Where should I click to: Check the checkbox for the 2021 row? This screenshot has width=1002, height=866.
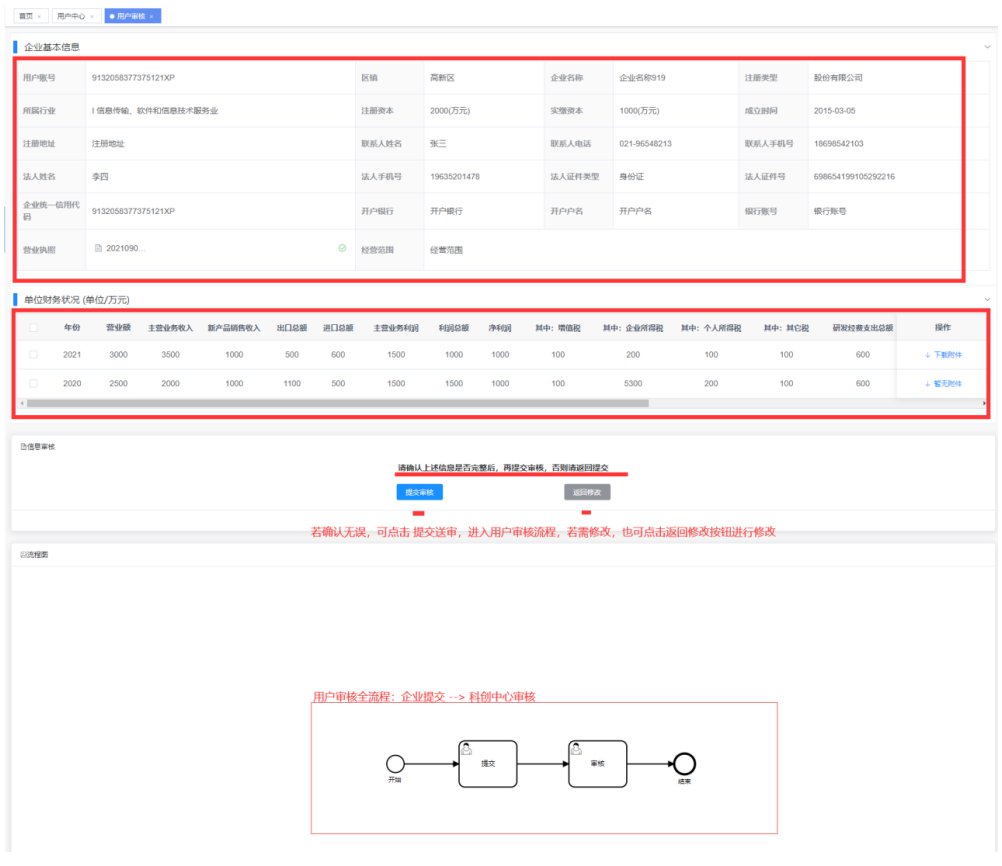click(33, 355)
